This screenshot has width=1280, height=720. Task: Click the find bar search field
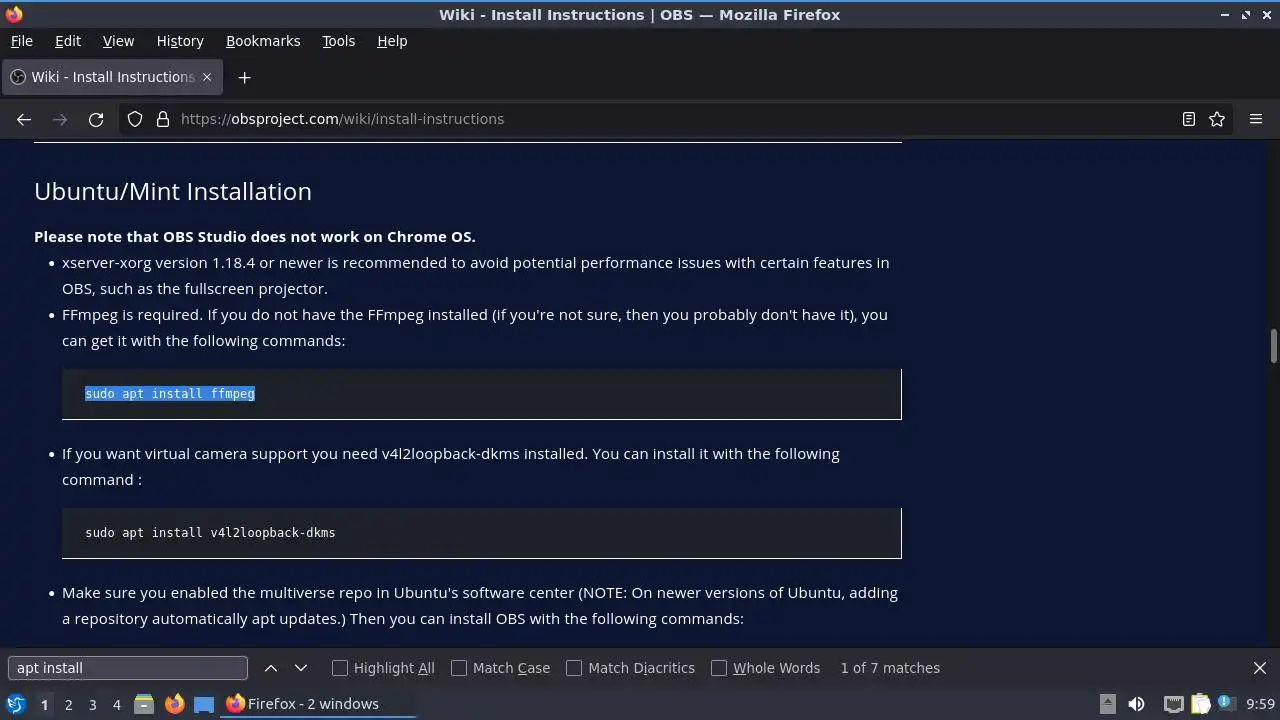pos(127,668)
